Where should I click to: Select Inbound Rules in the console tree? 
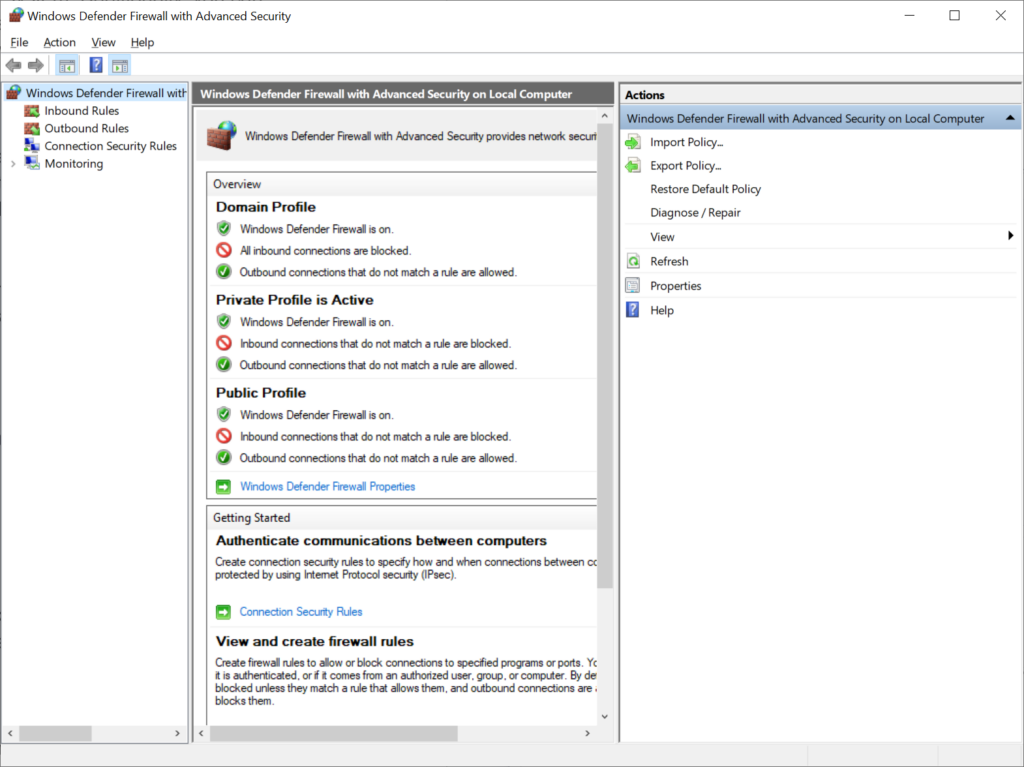pyautogui.click(x=81, y=110)
